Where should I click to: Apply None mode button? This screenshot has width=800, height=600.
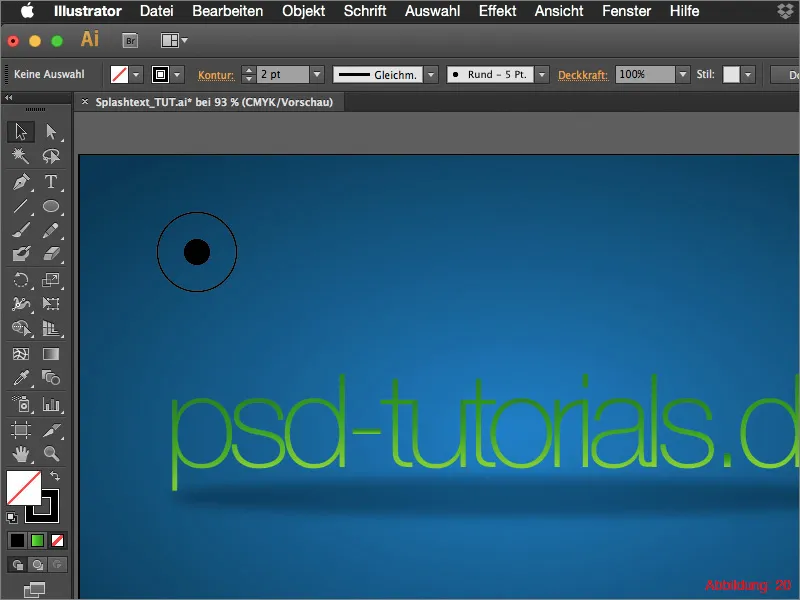tap(57, 540)
